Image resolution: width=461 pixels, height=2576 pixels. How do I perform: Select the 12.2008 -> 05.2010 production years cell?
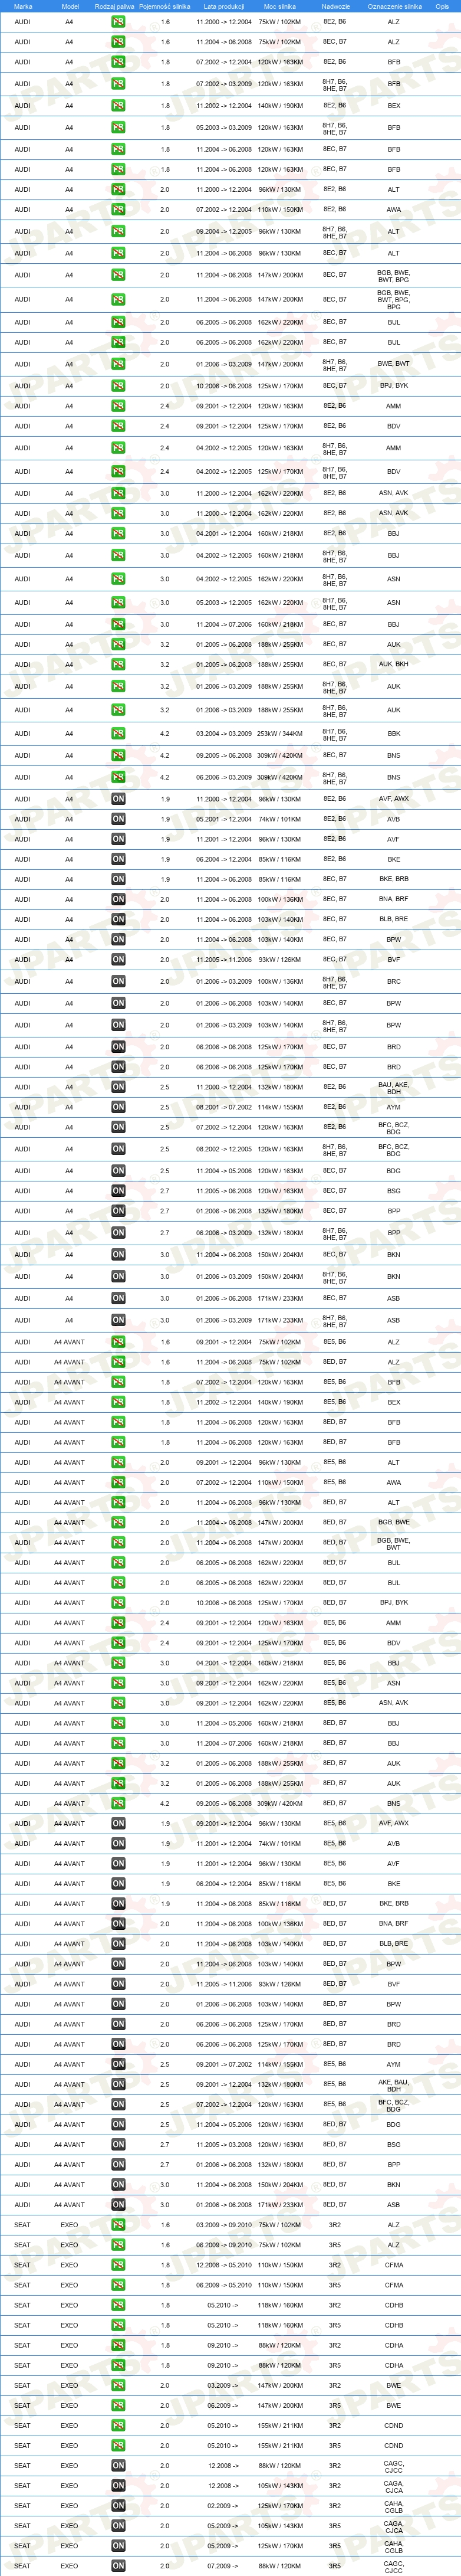click(x=224, y=2265)
